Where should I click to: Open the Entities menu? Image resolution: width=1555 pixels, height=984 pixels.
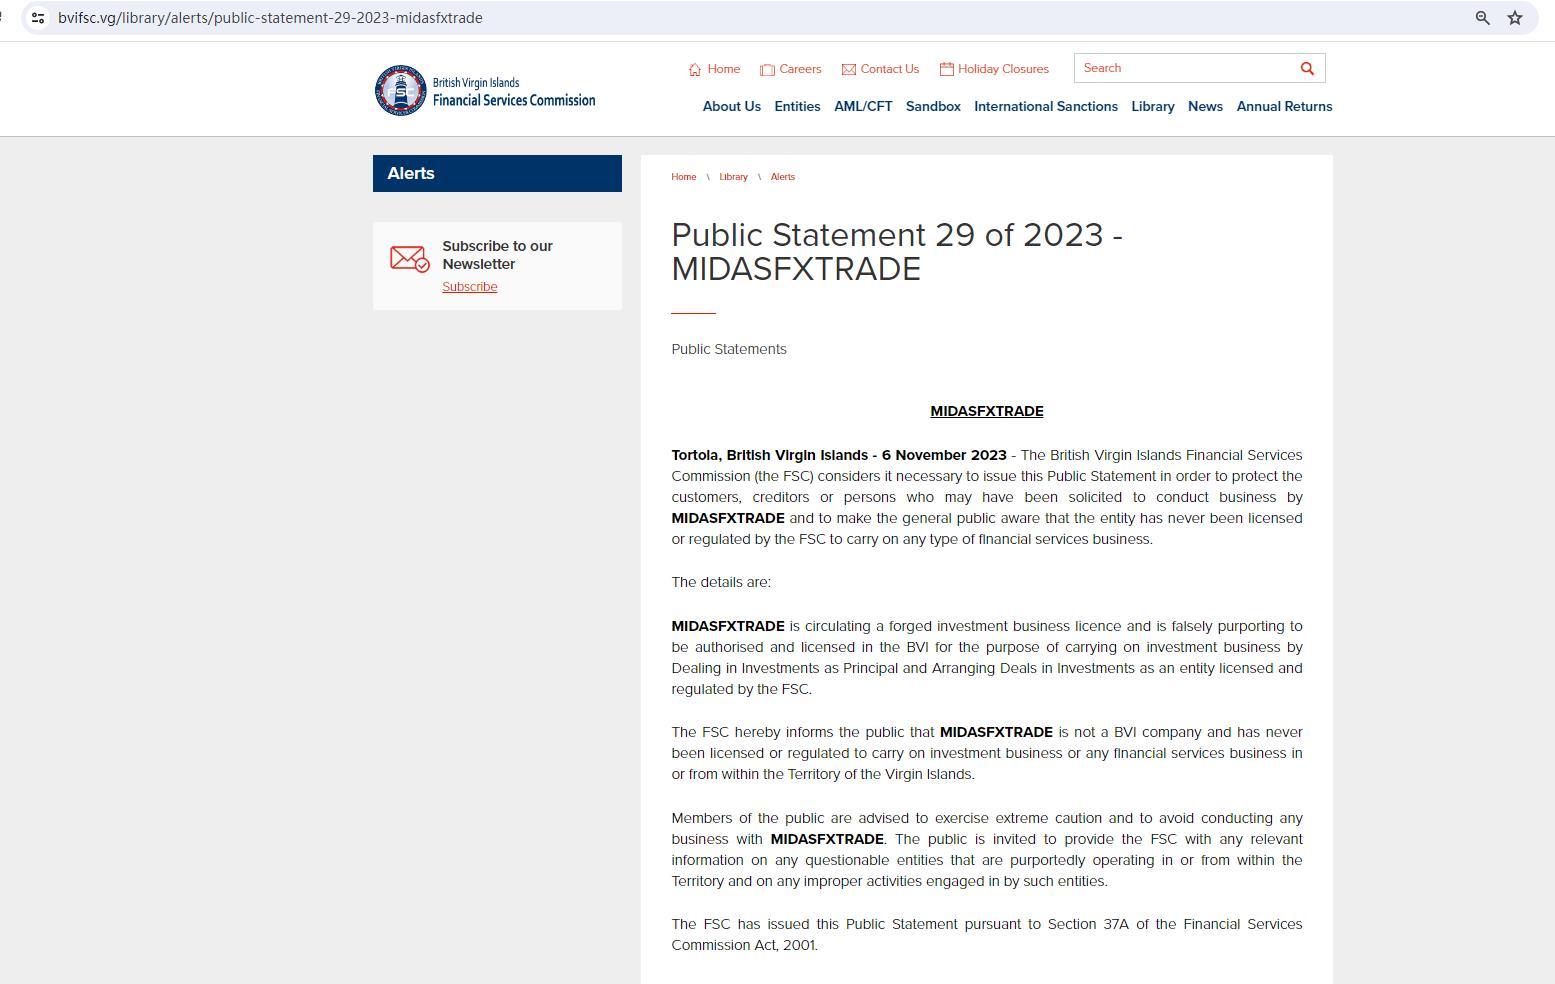(797, 107)
